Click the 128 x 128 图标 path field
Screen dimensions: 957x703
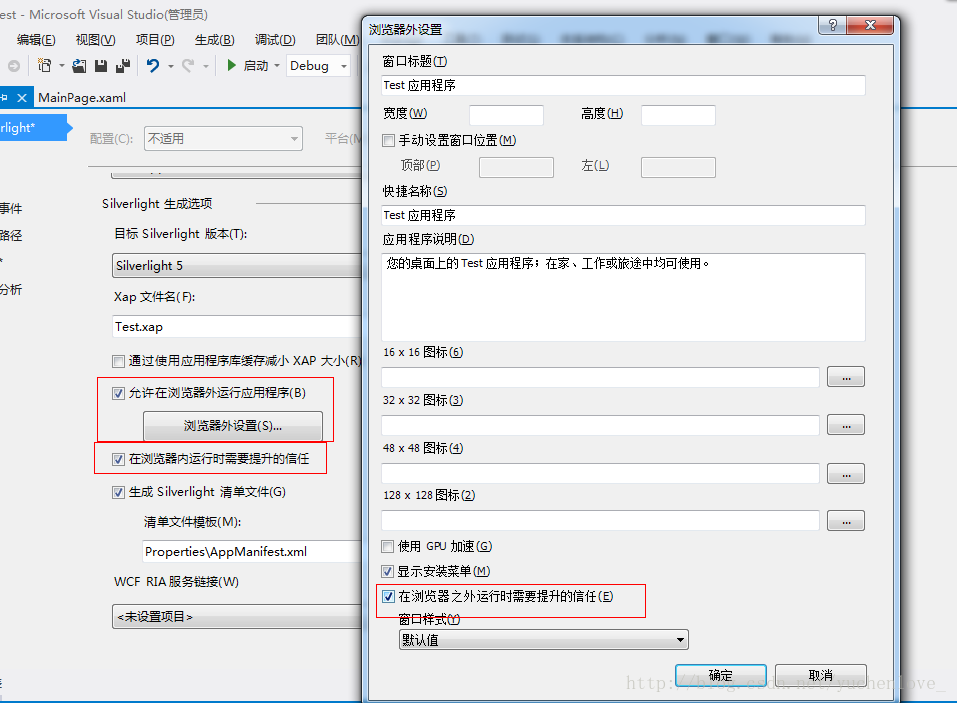click(601, 521)
